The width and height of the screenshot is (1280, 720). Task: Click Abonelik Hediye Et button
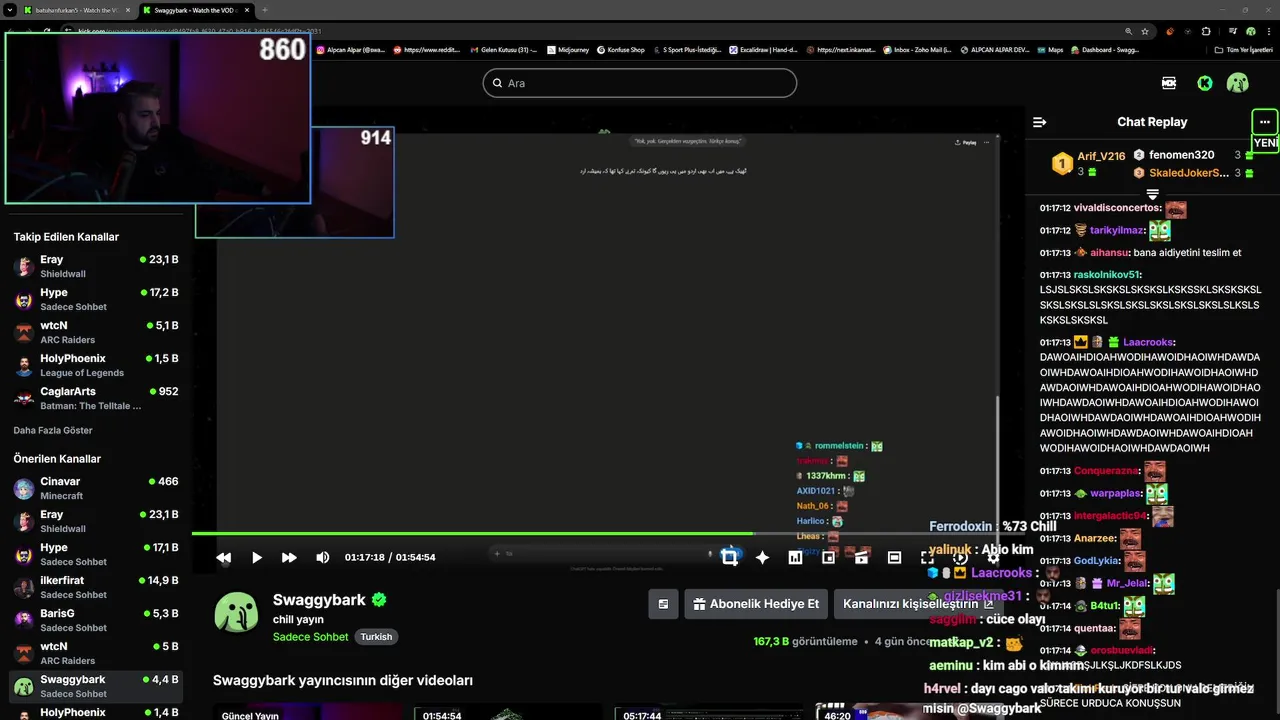(x=756, y=604)
